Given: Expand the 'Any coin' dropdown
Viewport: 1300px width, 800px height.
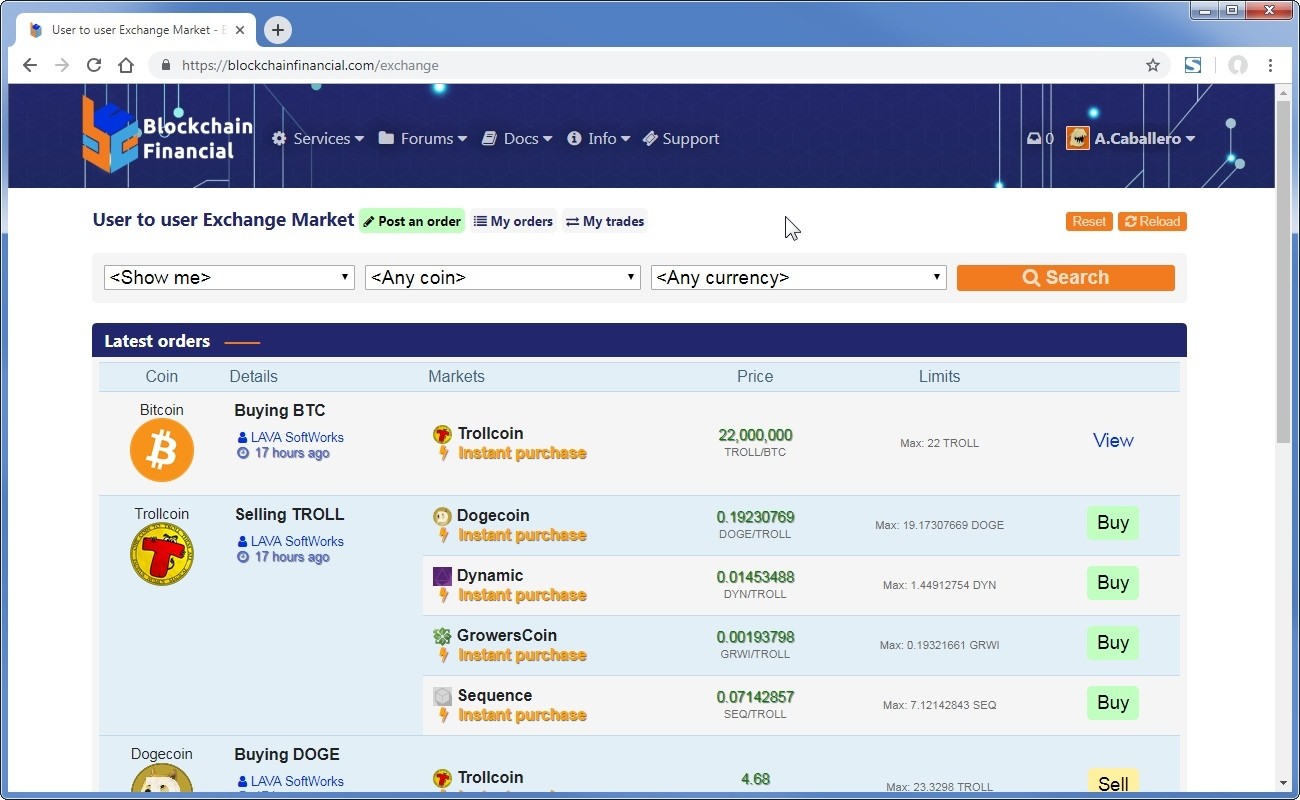Looking at the screenshot, I should [x=502, y=278].
